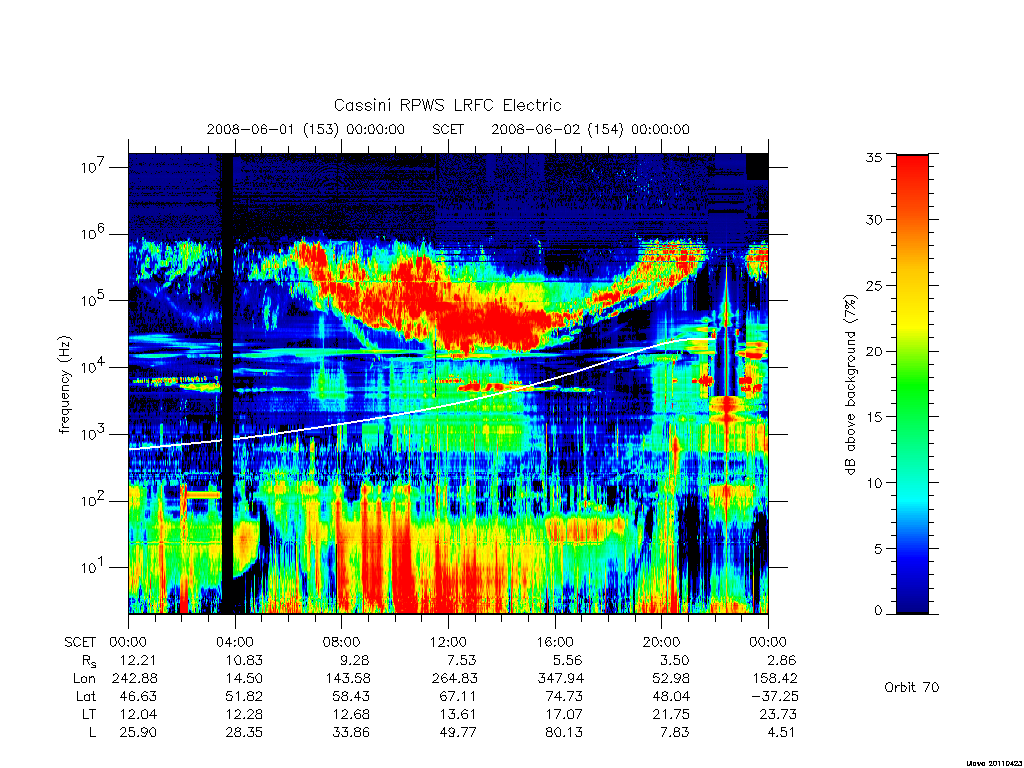This screenshot has width=1024, height=768.
Task: Click LT value 13.61
Action: pyautogui.click(x=458, y=714)
